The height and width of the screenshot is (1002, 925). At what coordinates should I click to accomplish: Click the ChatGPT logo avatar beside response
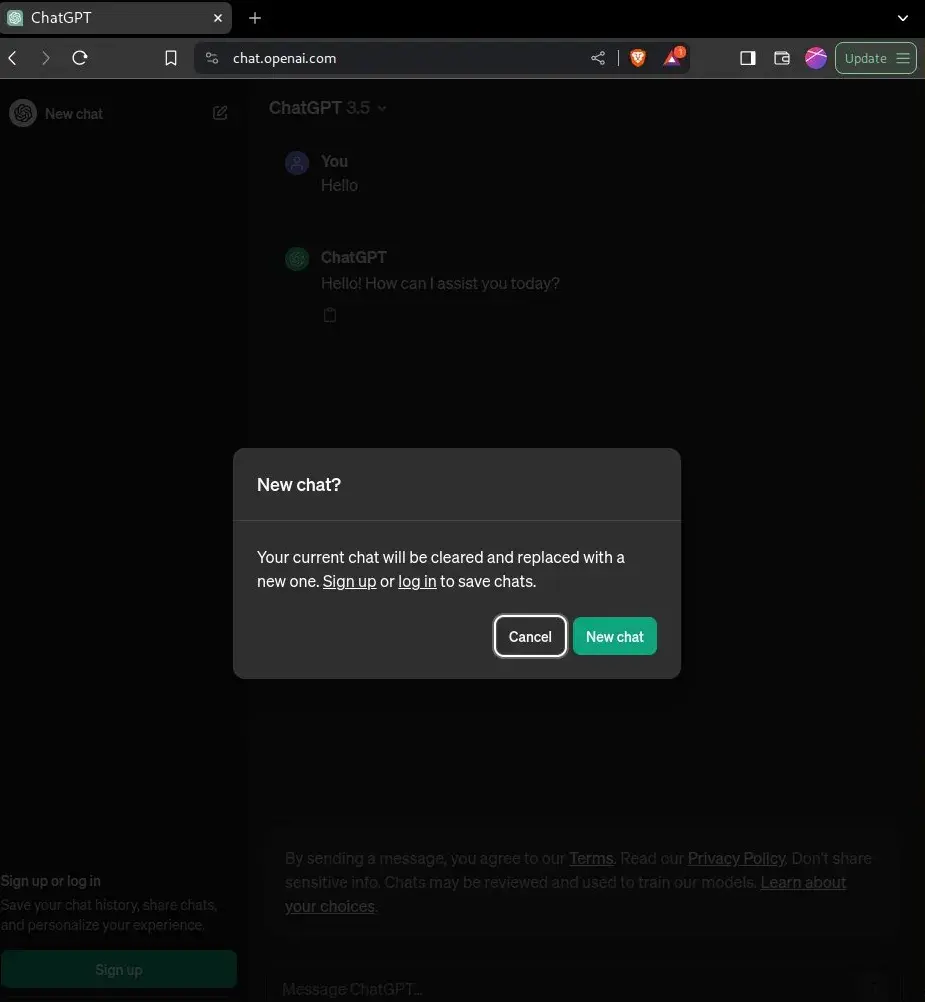(x=297, y=258)
